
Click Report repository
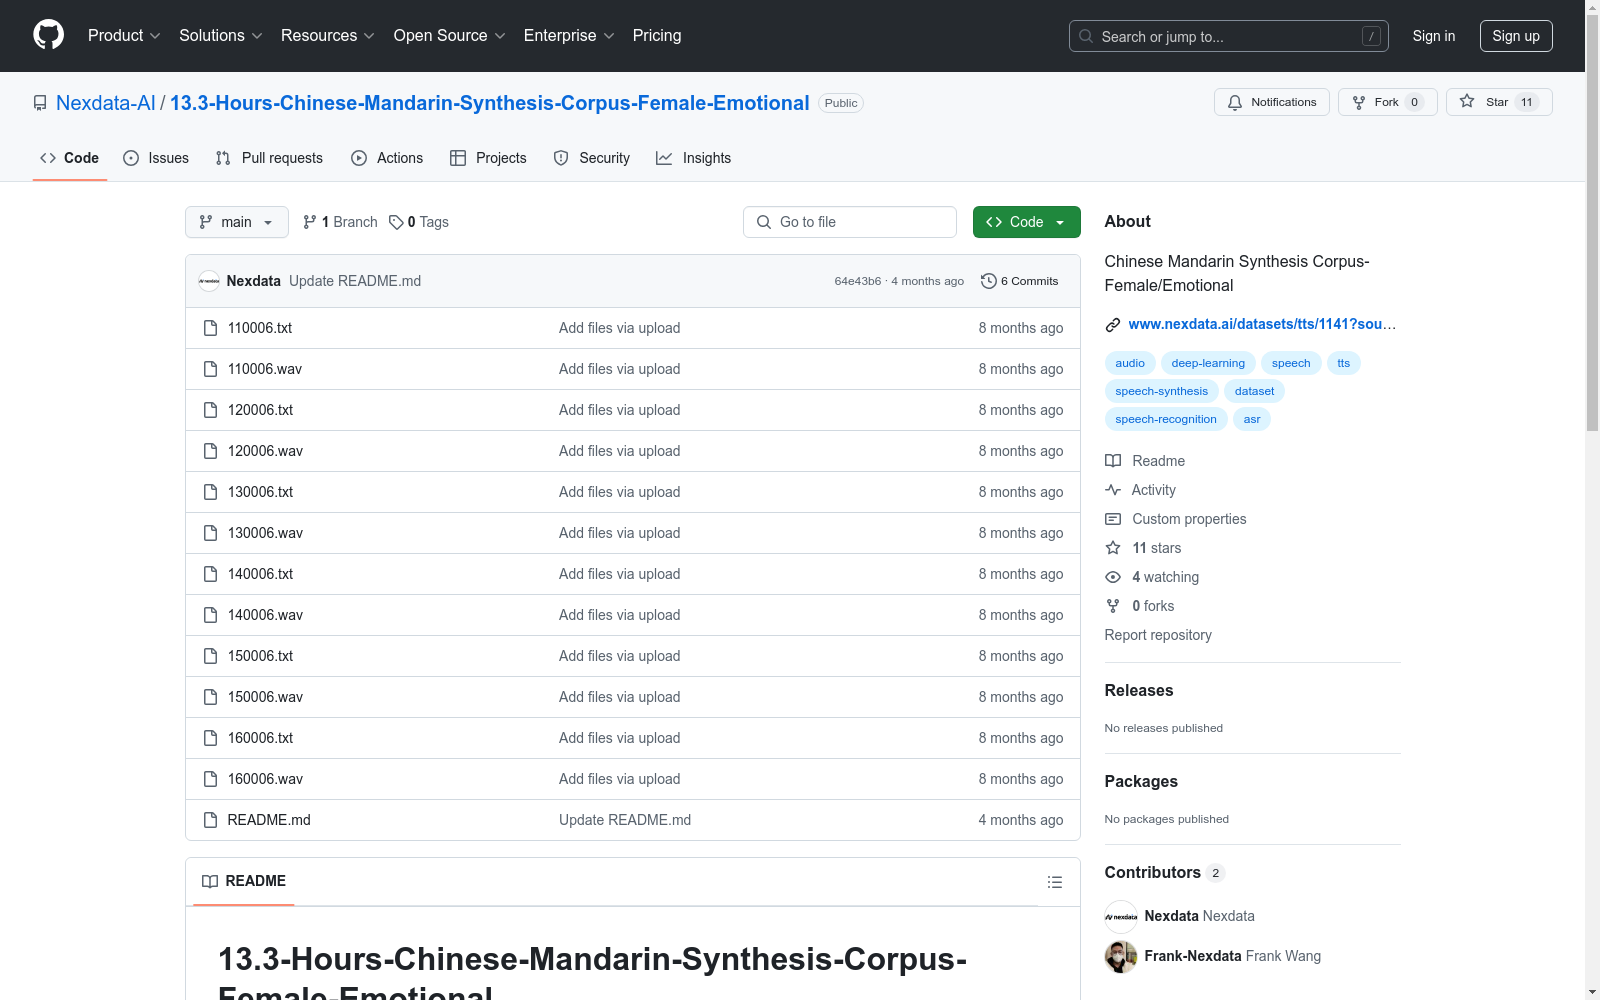click(x=1158, y=635)
